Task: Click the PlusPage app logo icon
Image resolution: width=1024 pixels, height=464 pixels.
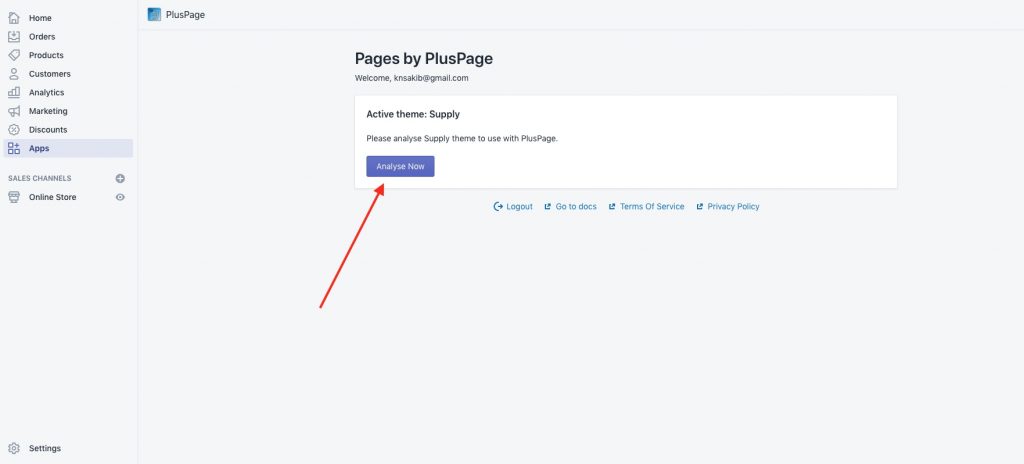Action: click(x=154, y=14)
